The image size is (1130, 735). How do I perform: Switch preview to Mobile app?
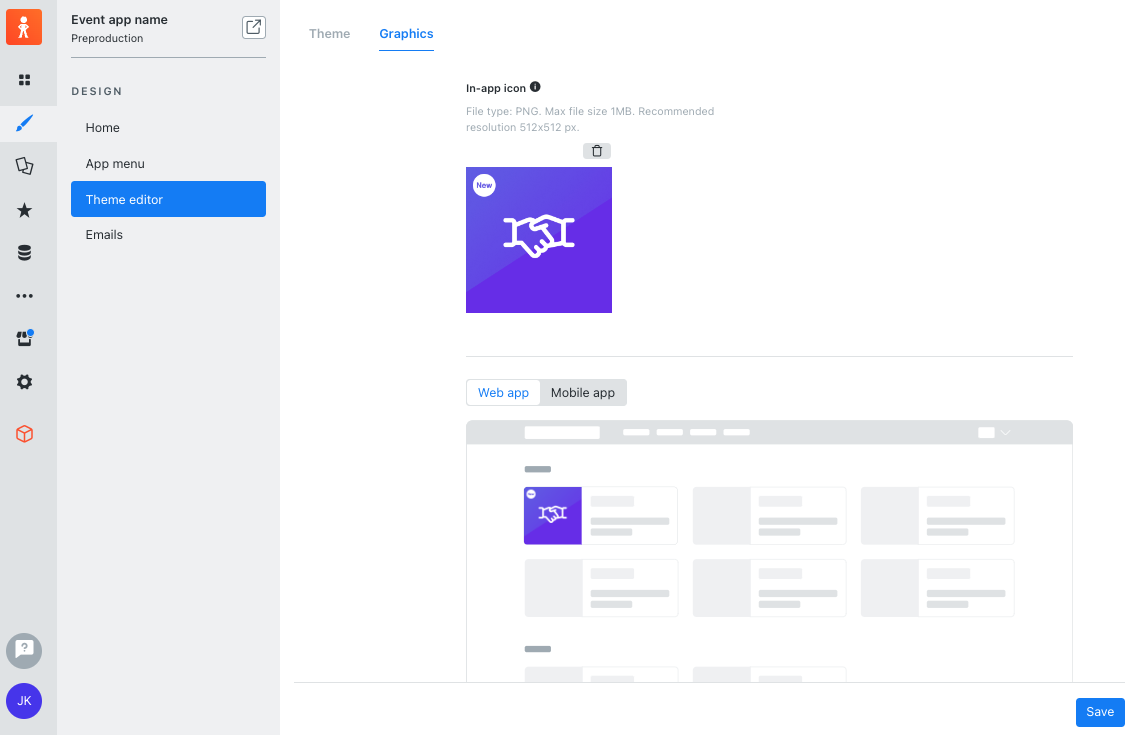pyautogui.click(x=583, y=393)
